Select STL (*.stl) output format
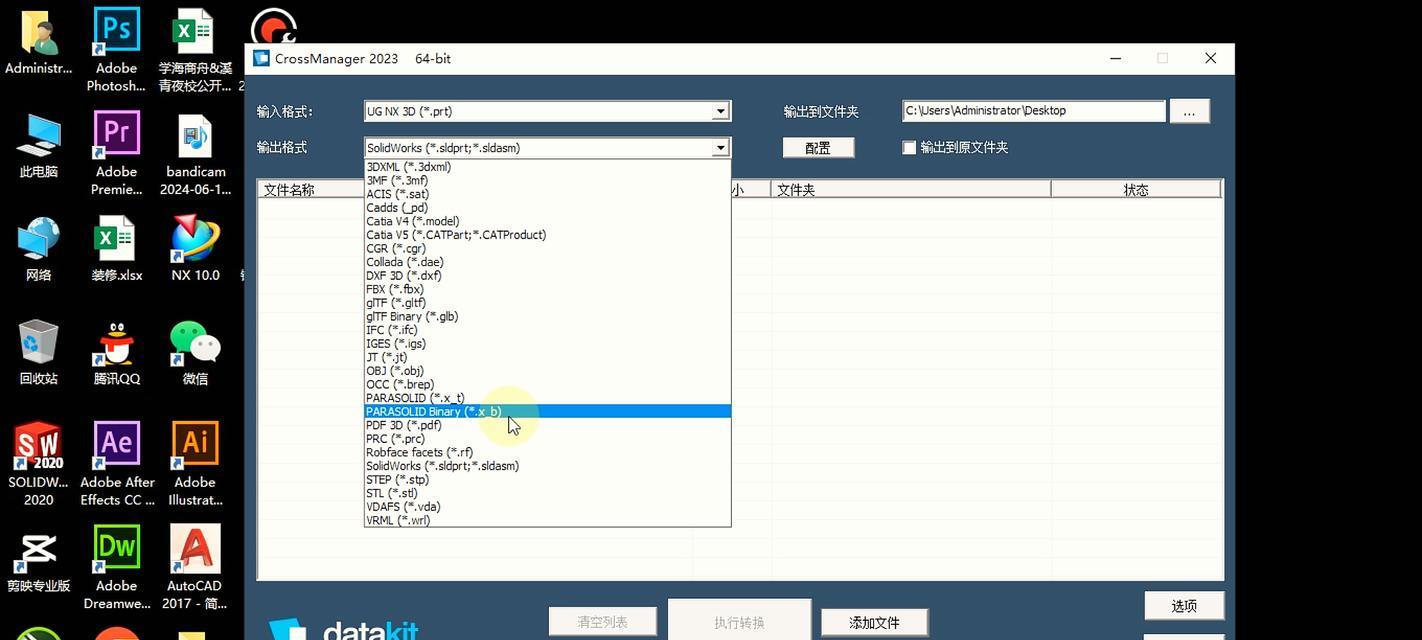1422x640 pixels. point(547,493)
